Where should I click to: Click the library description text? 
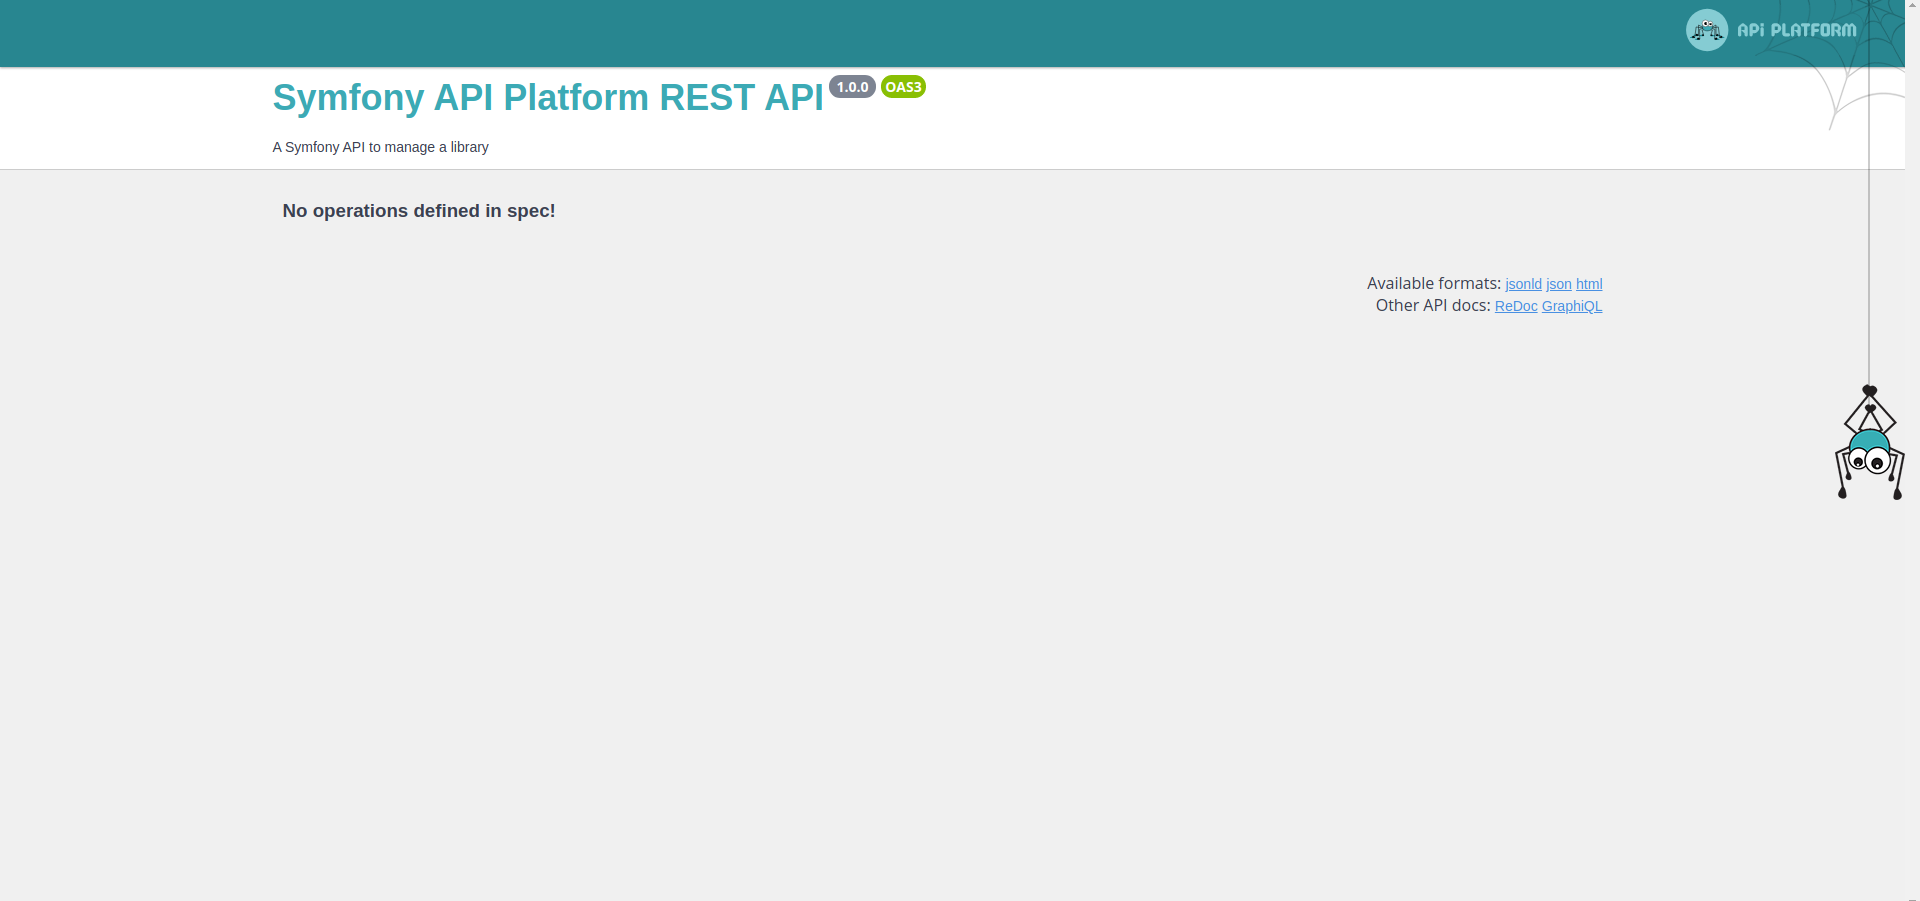(x=380, y=147)
